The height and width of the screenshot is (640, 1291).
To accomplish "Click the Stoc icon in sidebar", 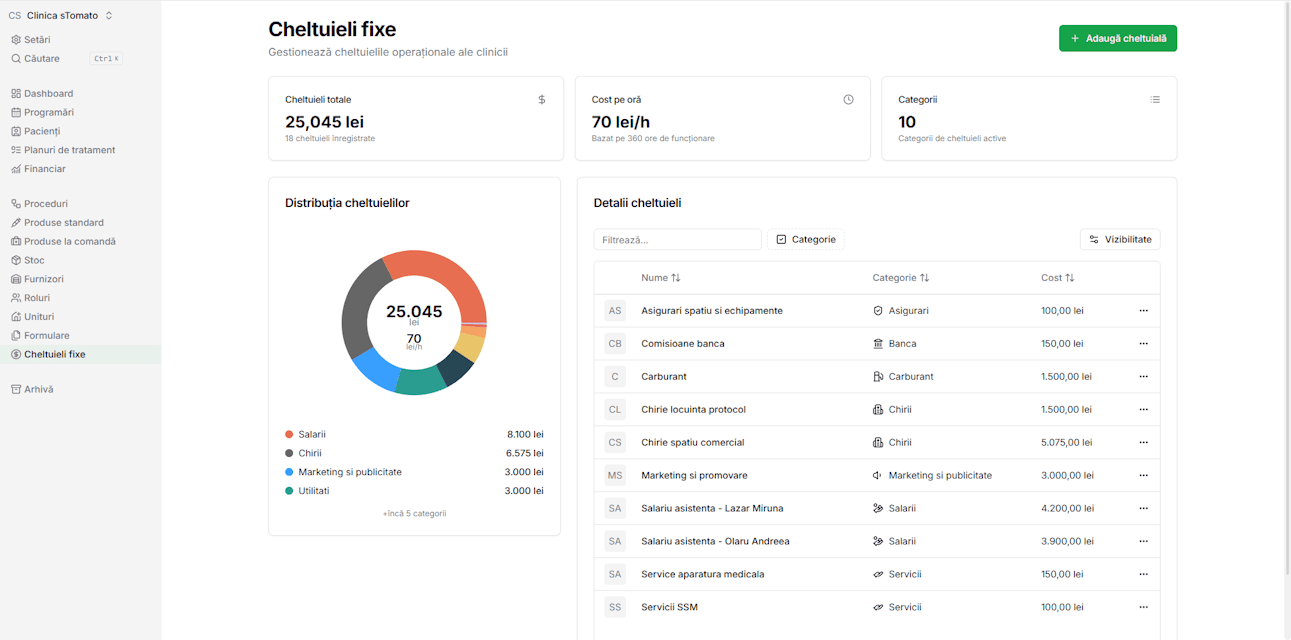I will click(x=16, y=260).
